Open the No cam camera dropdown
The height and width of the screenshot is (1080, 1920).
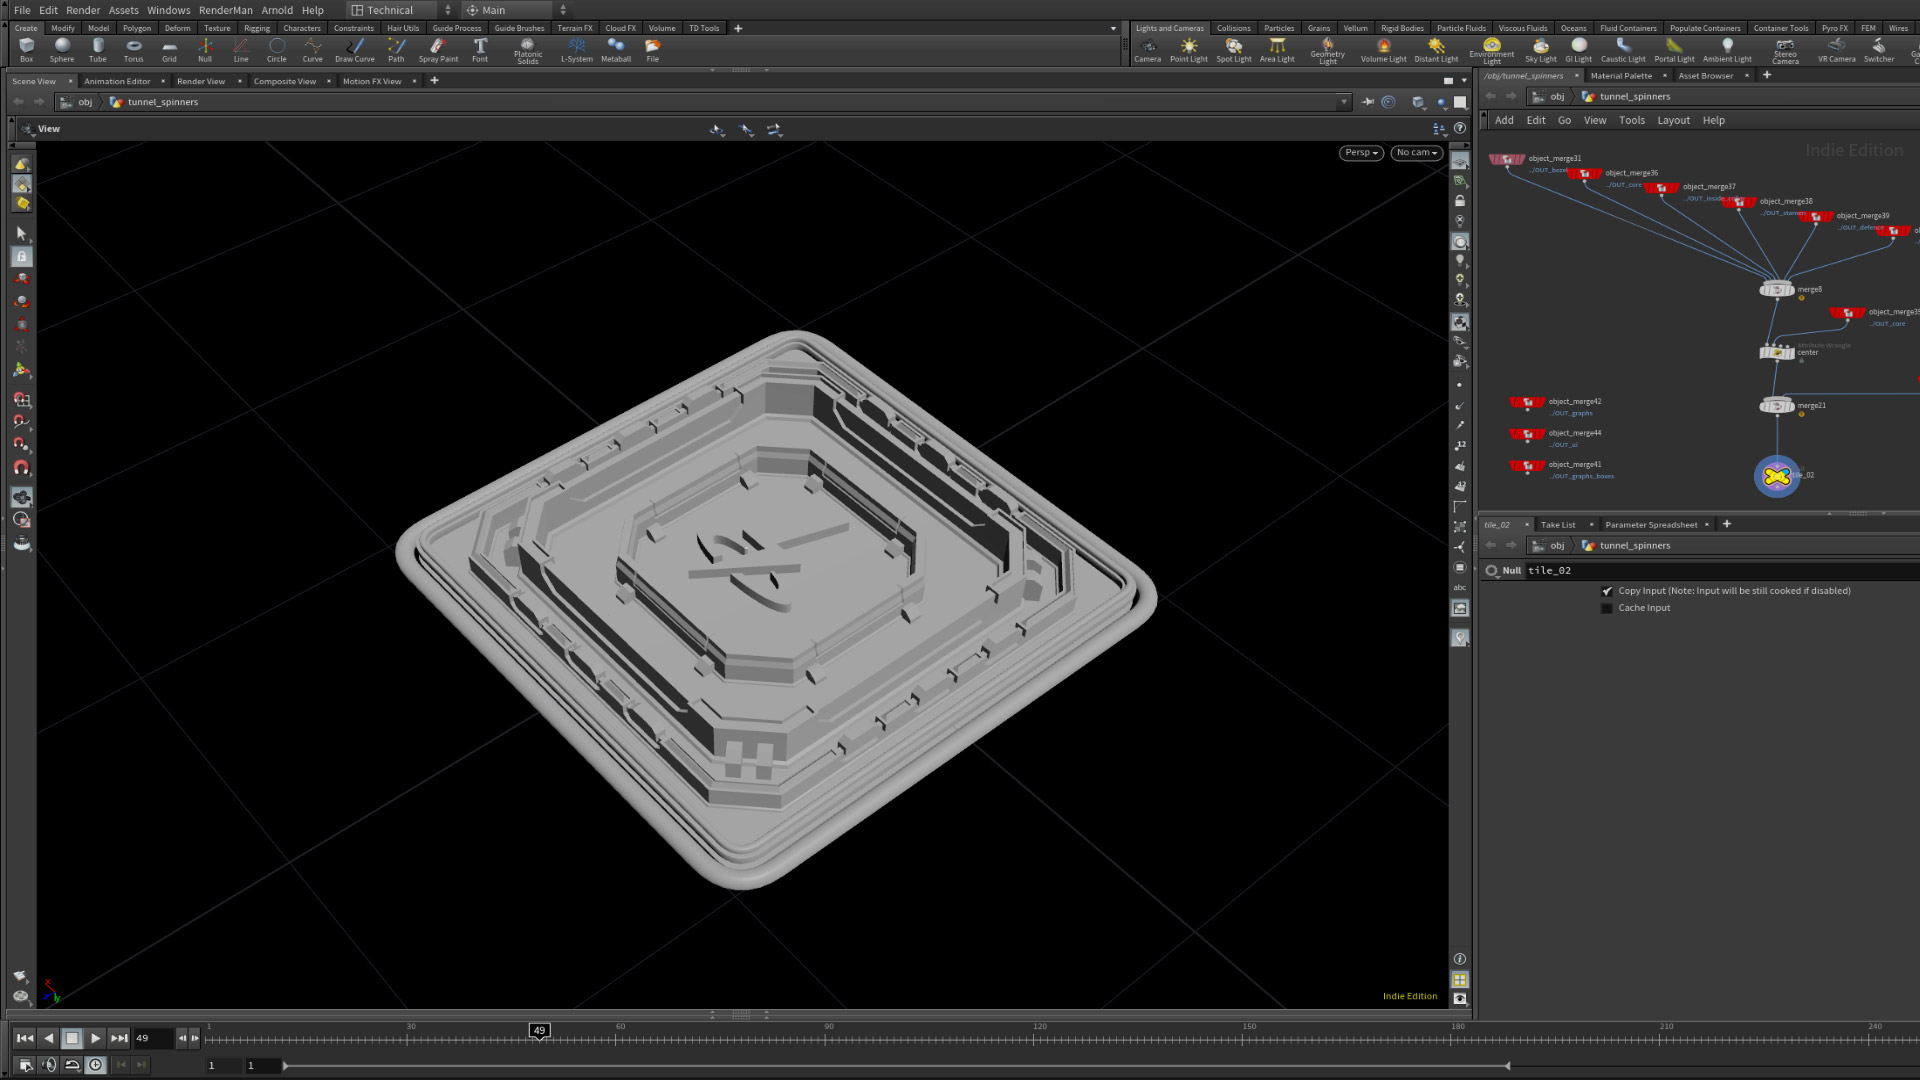[x=1417, y=153]
